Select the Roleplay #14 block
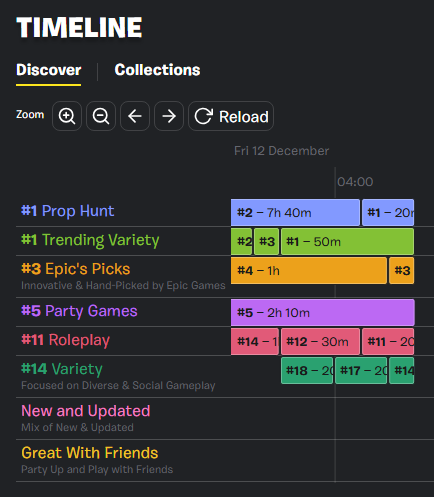The width and height of the screenshot is (434, 497). [x=255, y=342]
